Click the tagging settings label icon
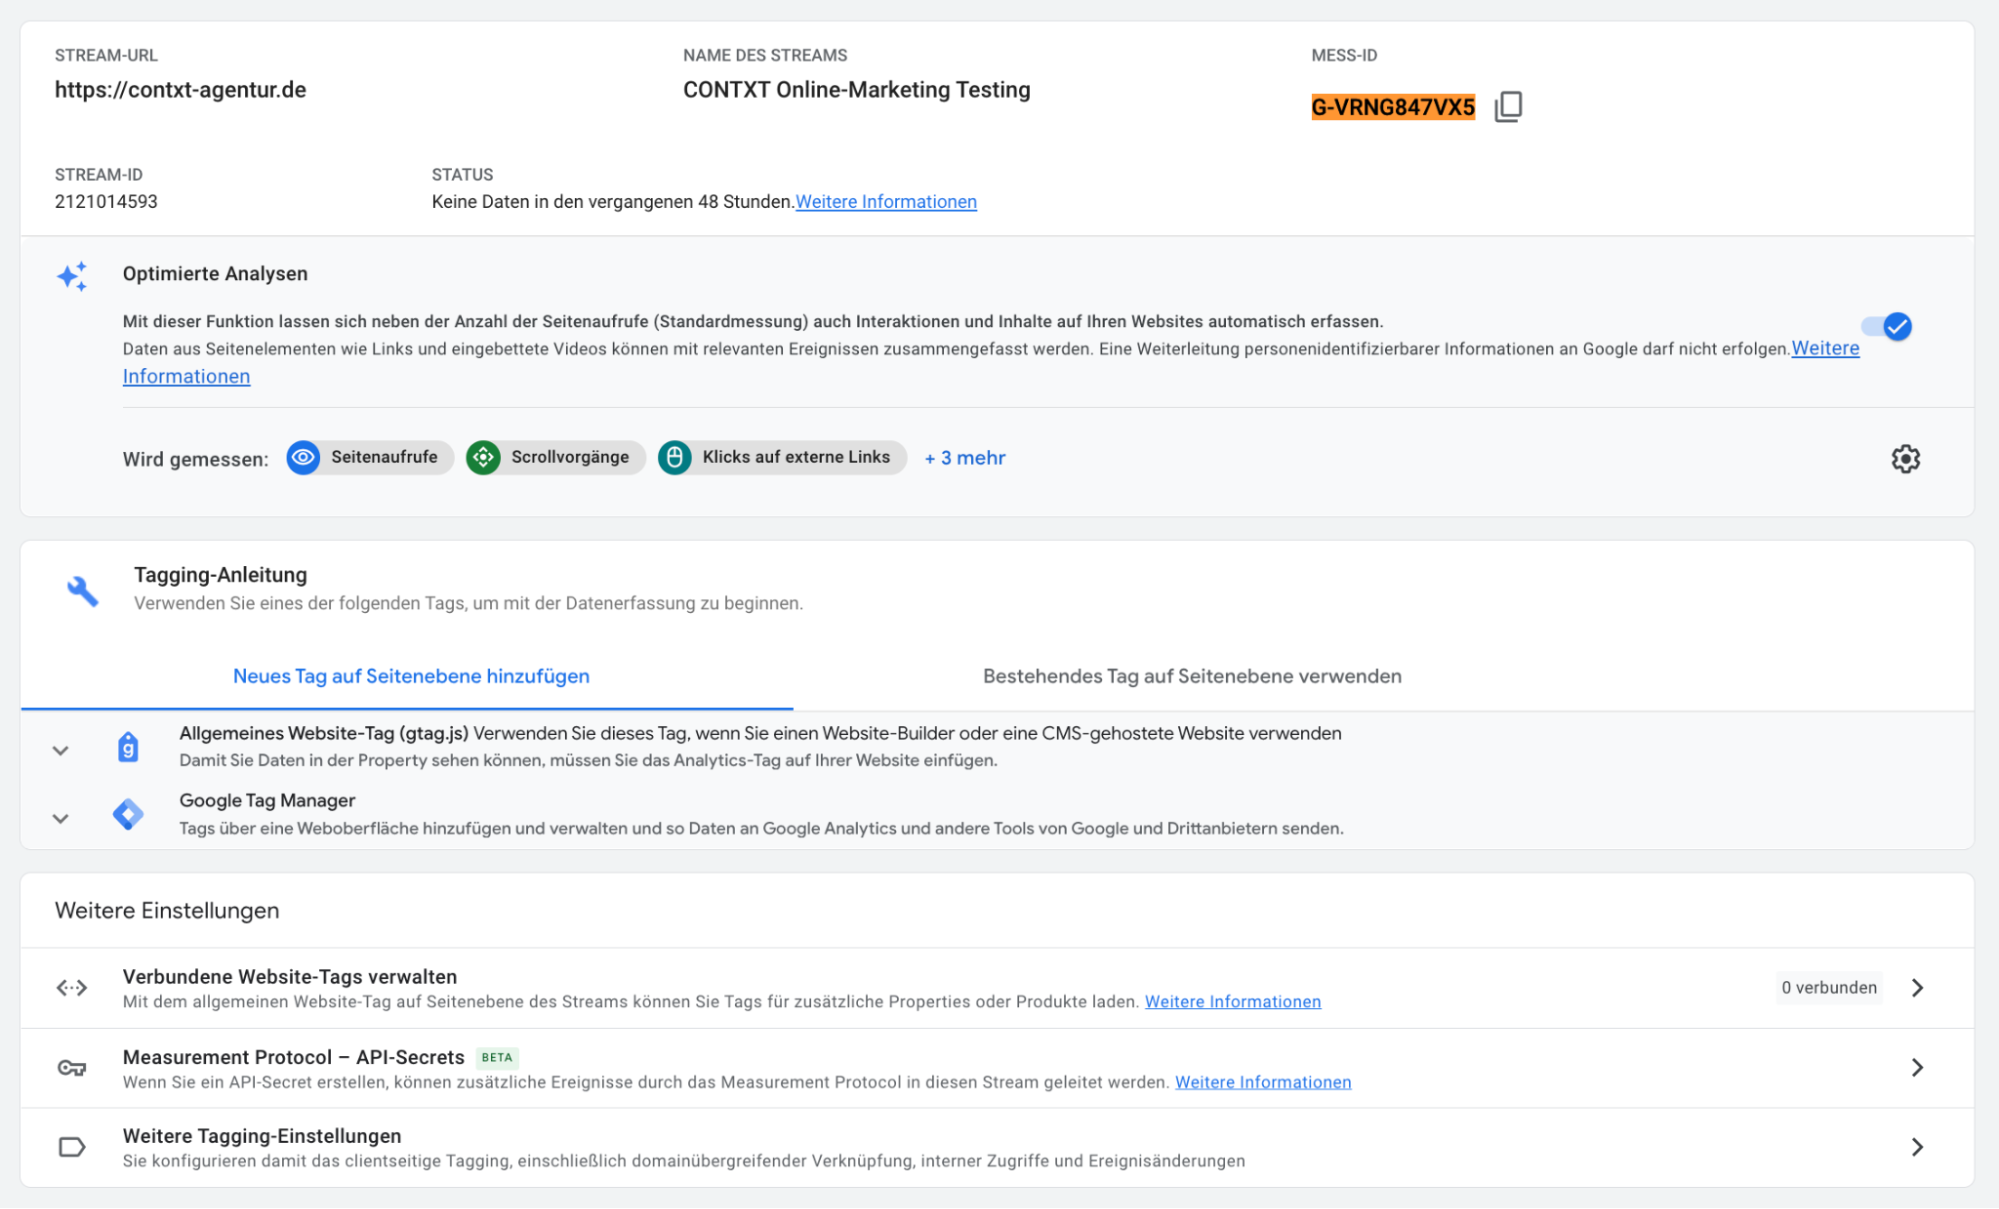The width and height of the screenshot is (1999, 1209). coord(72,1147)
